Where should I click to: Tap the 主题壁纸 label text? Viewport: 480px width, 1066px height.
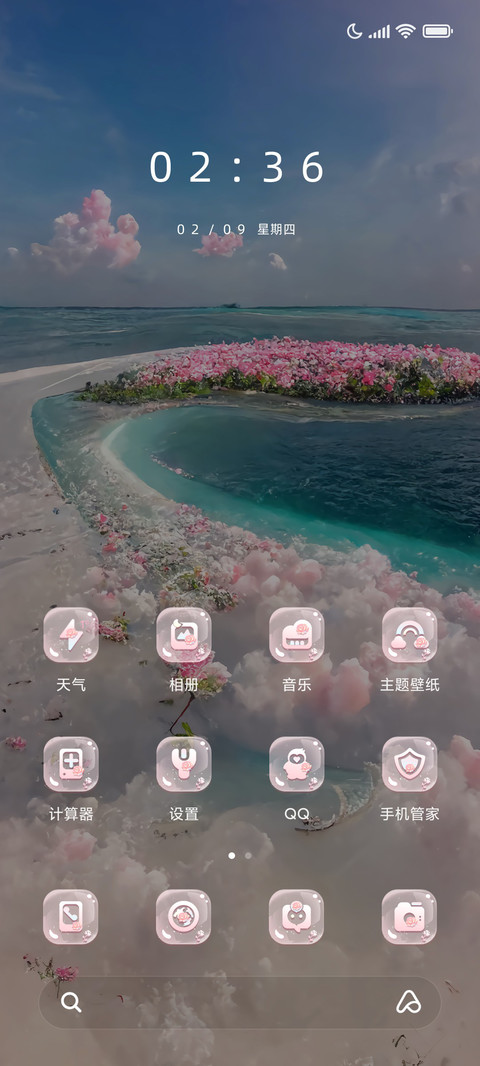point(409,685)
